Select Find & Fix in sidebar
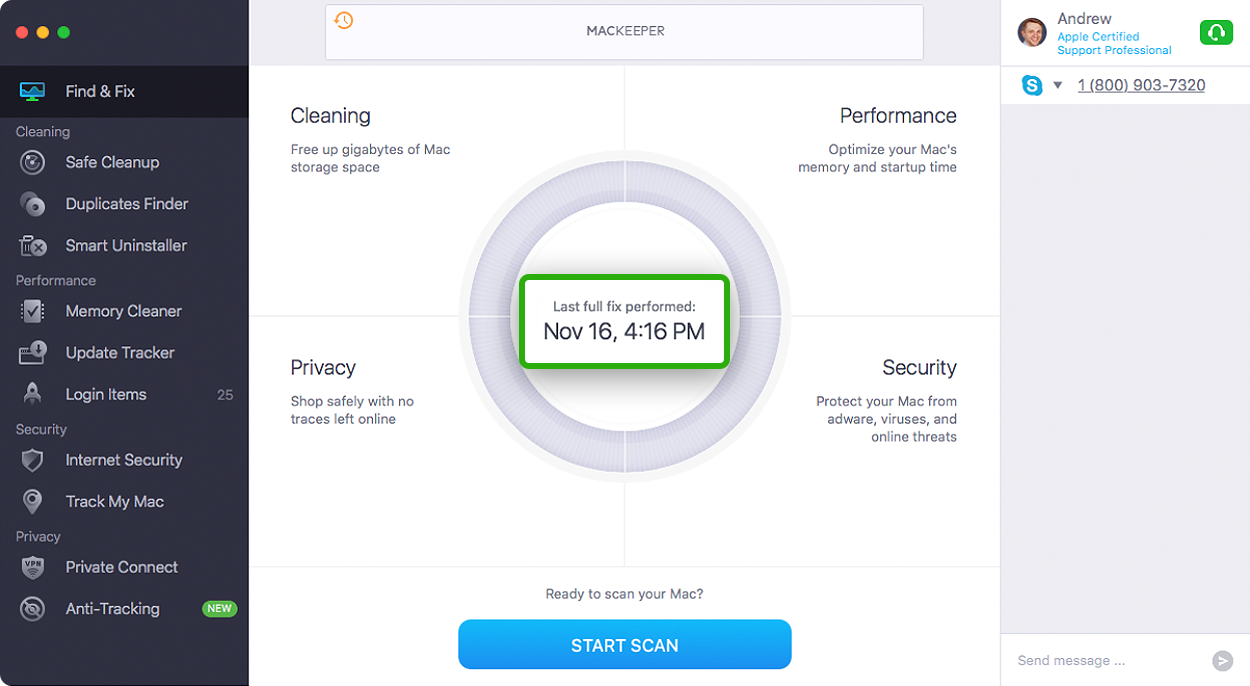 click(124, 91)
